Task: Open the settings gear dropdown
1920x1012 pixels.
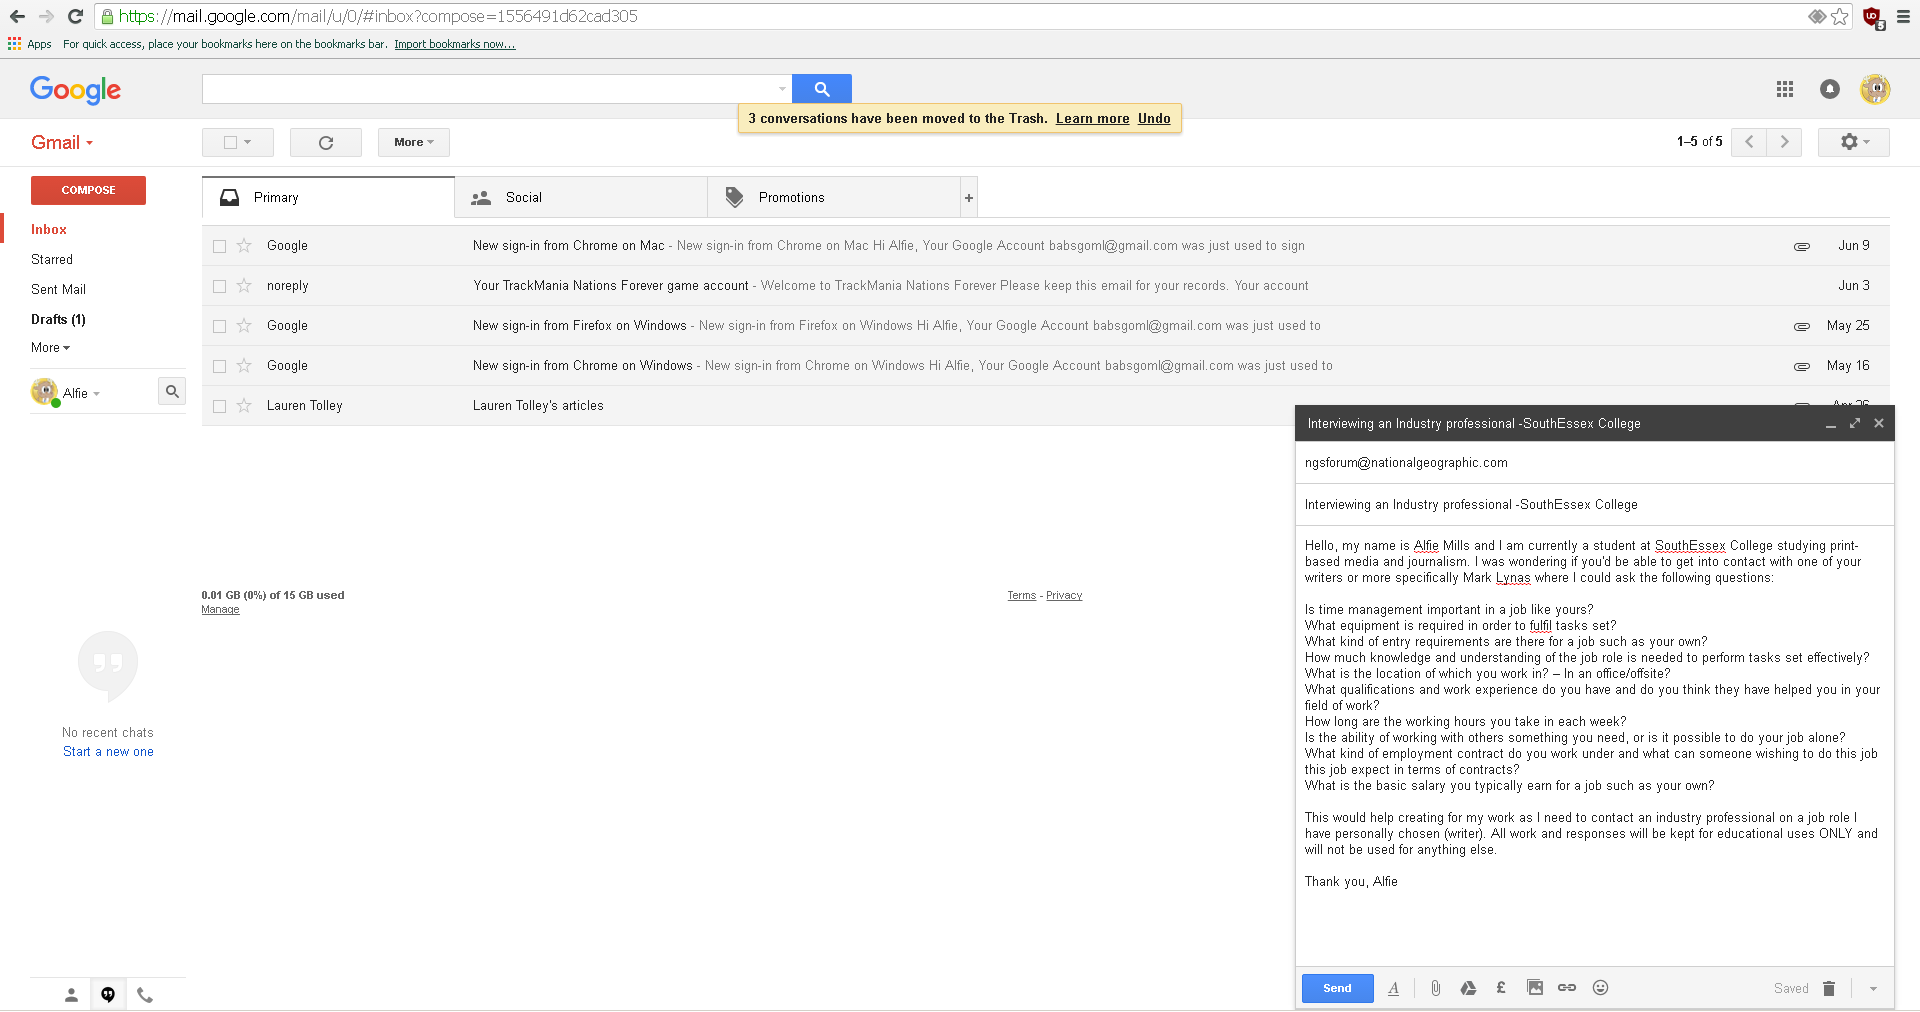Action: coord(1854,142)
